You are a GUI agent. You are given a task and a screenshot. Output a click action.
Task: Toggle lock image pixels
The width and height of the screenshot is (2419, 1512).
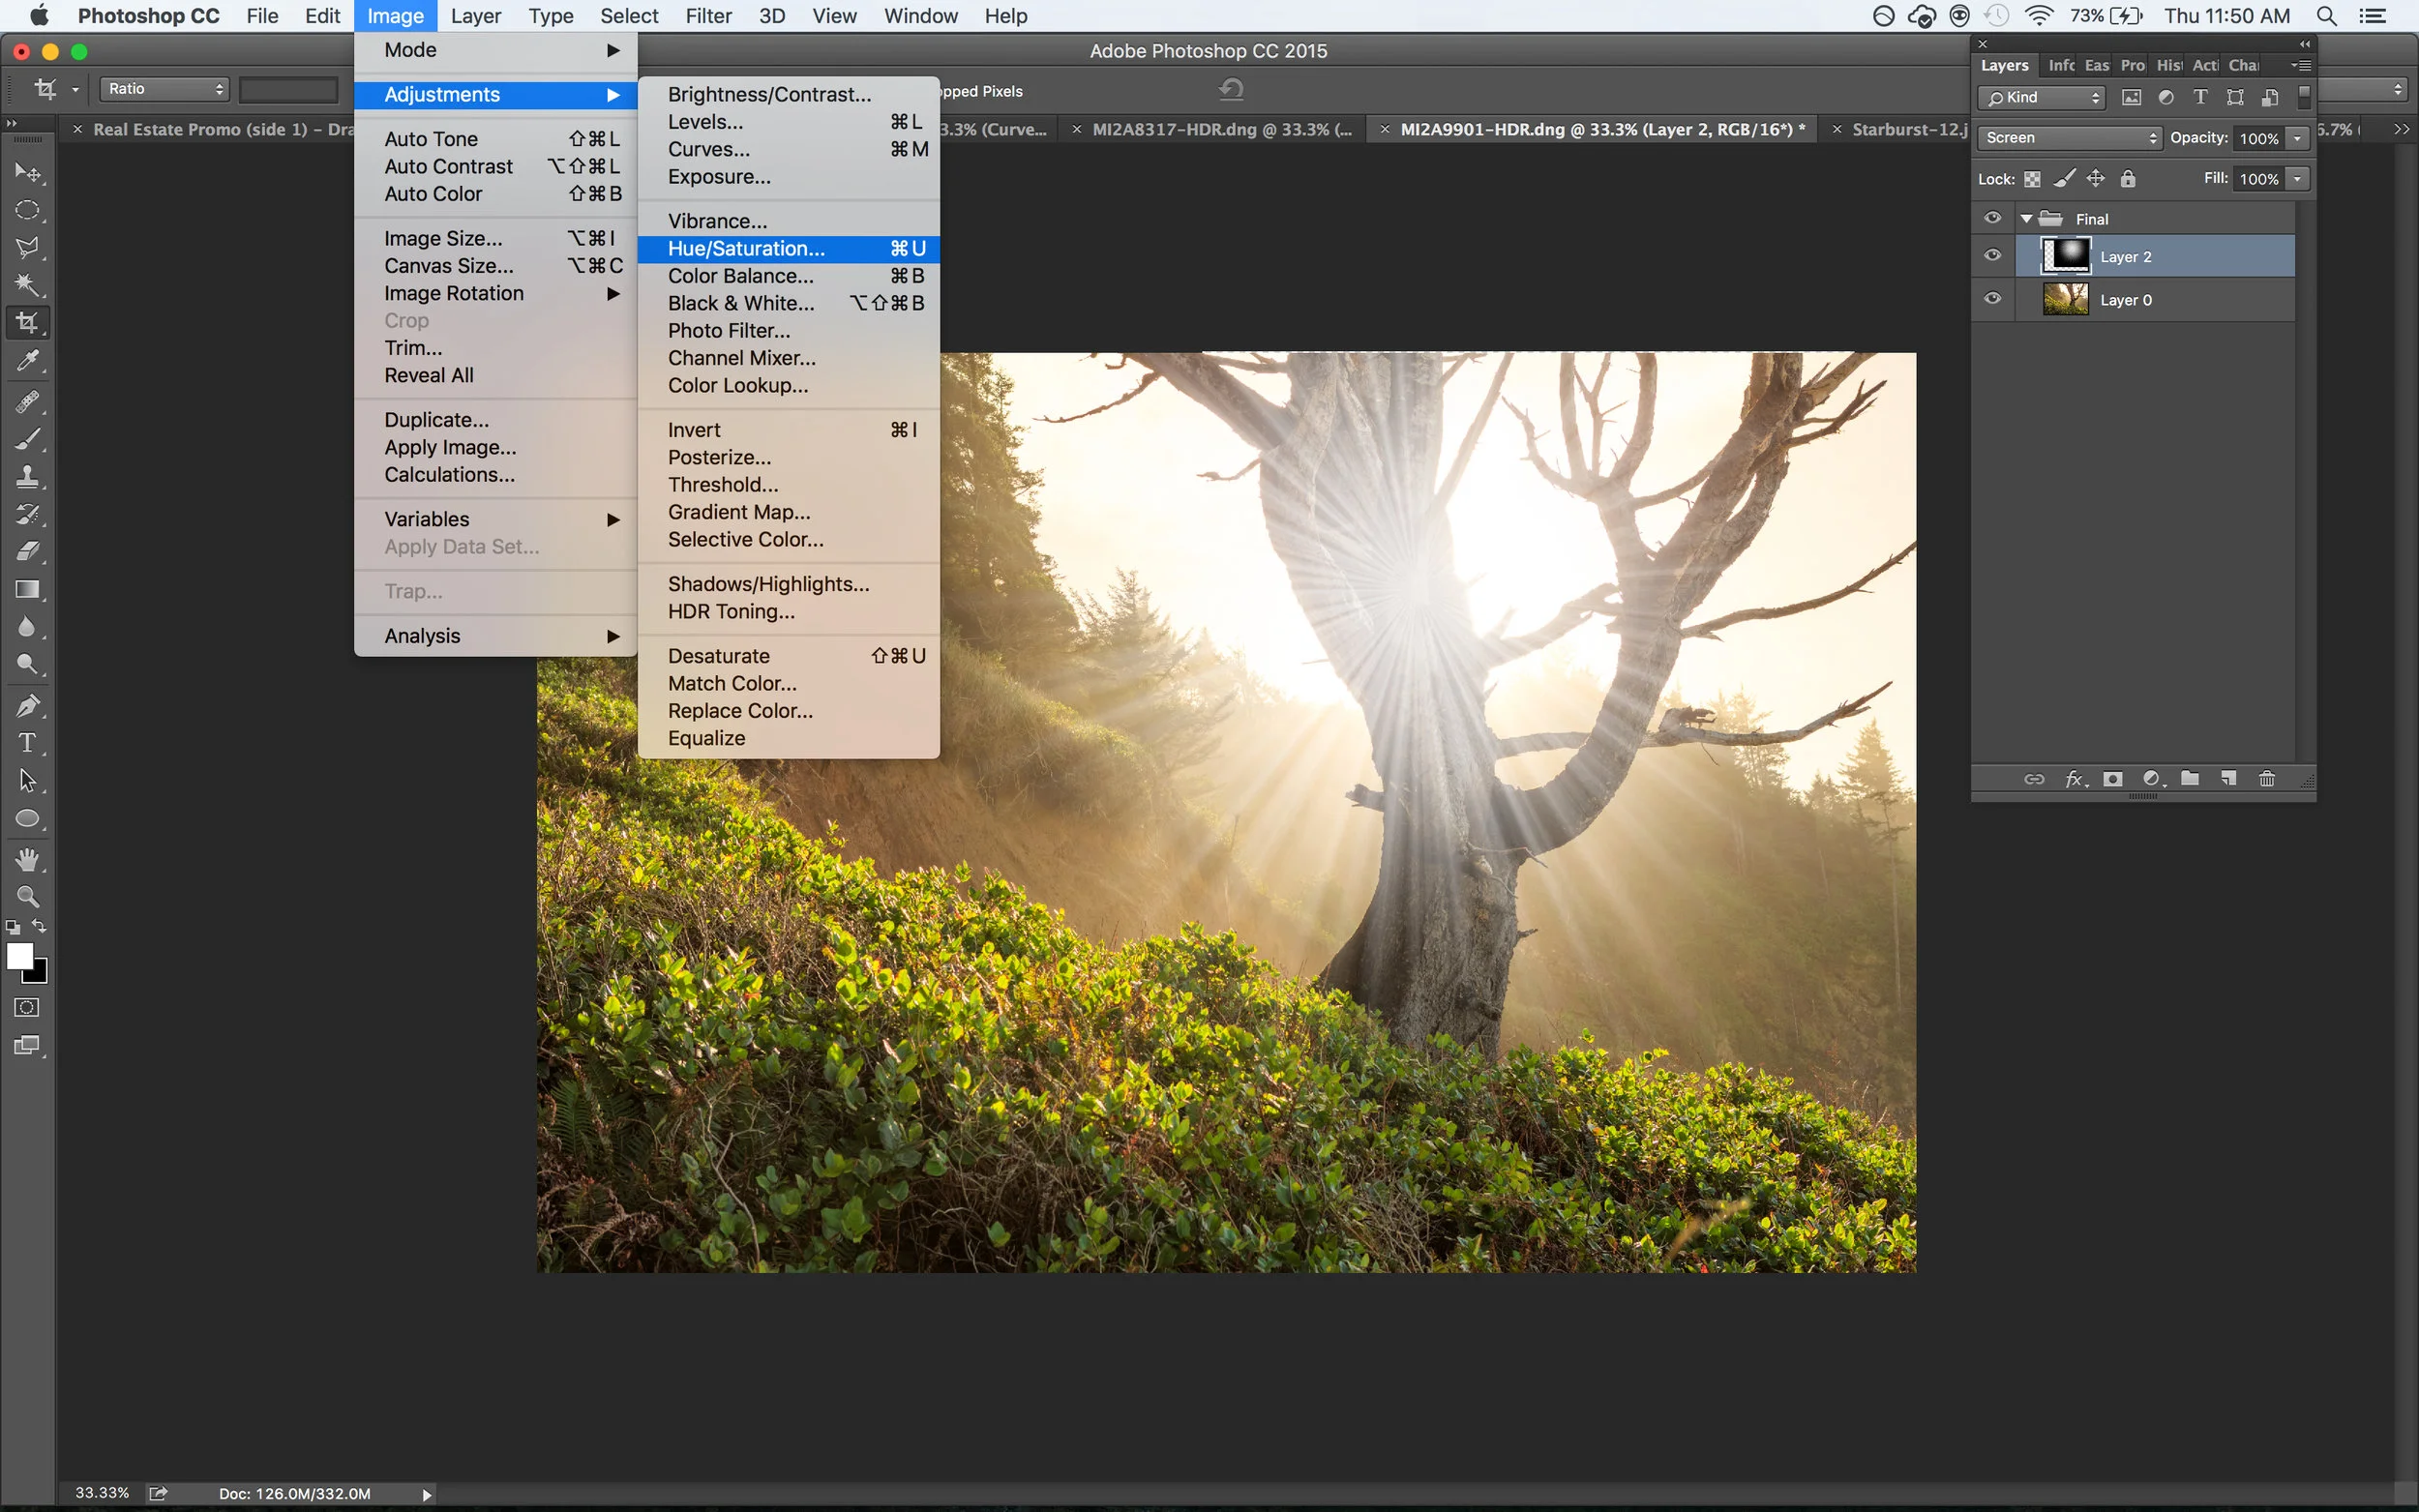pos(2064,179)
